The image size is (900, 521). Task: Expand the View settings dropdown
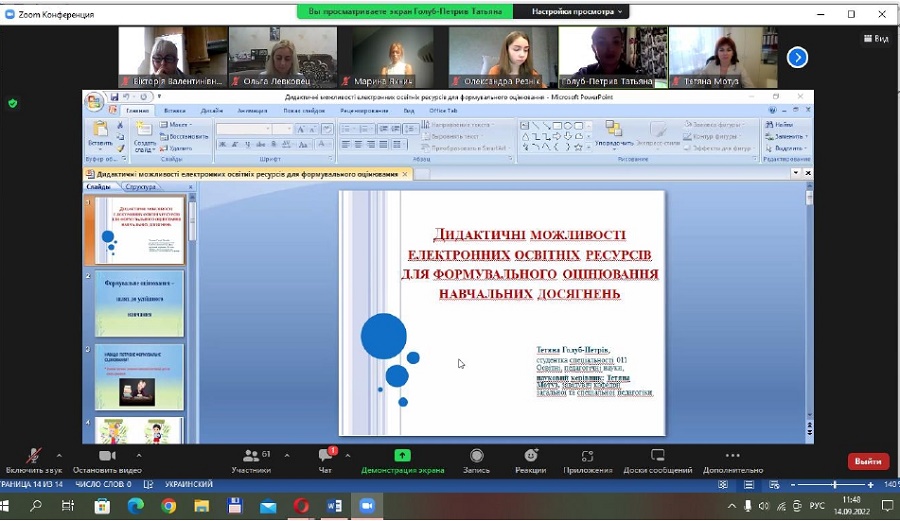click(x=578, y=12)
